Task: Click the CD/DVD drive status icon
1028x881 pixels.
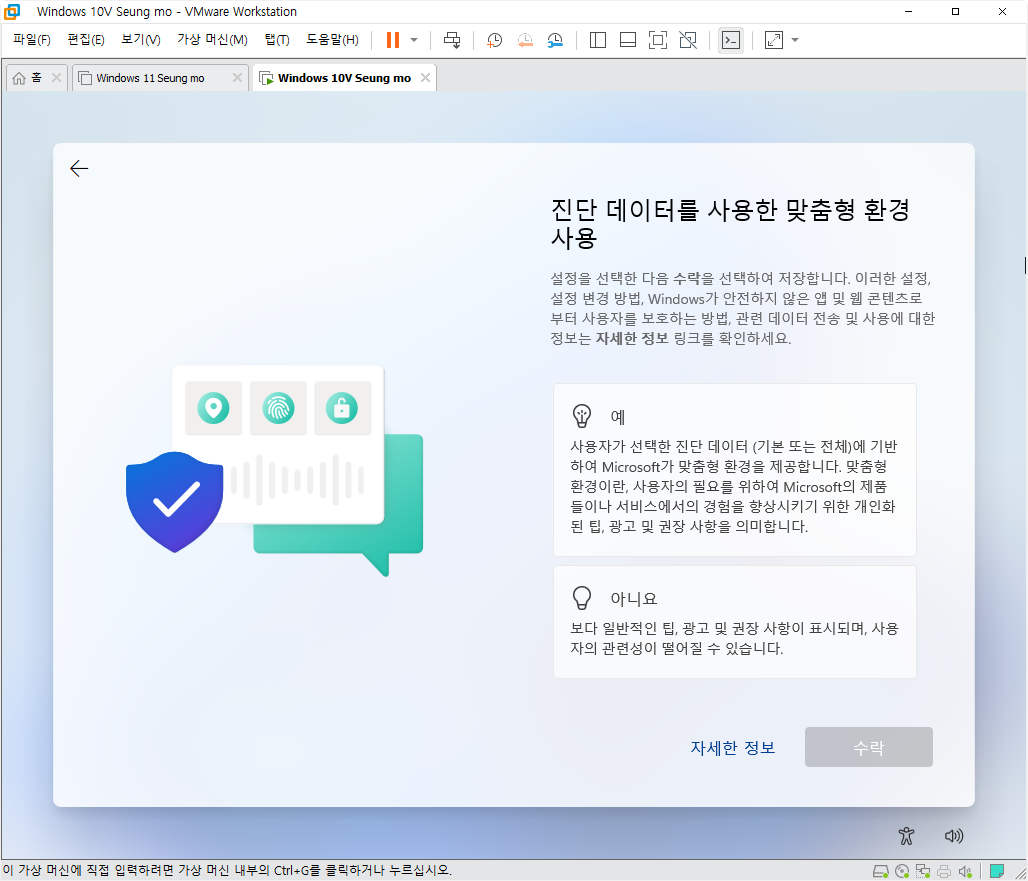Action: coord(902,871)
